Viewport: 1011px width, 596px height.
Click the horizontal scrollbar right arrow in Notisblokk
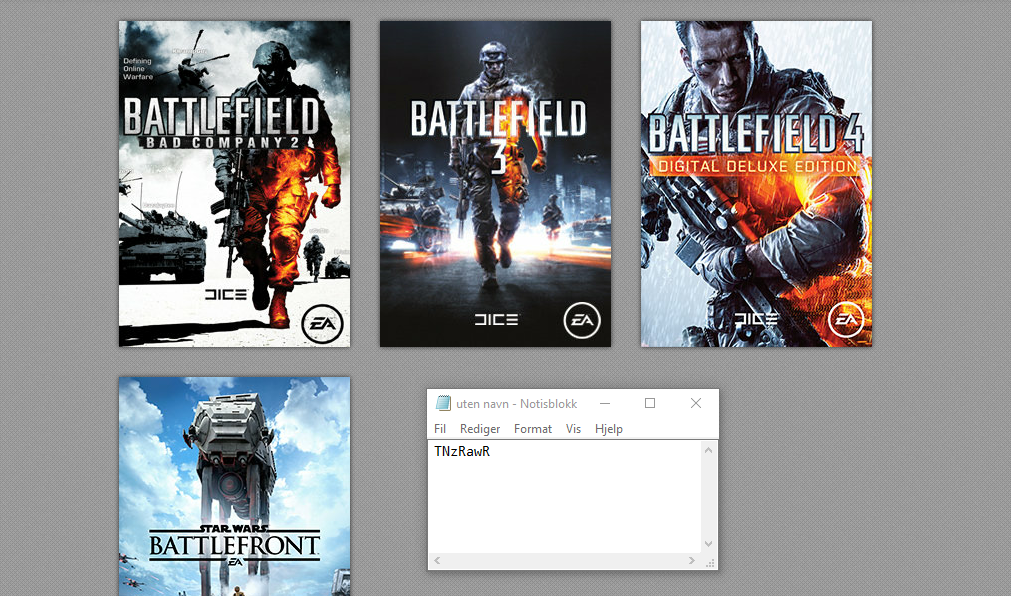692,561
